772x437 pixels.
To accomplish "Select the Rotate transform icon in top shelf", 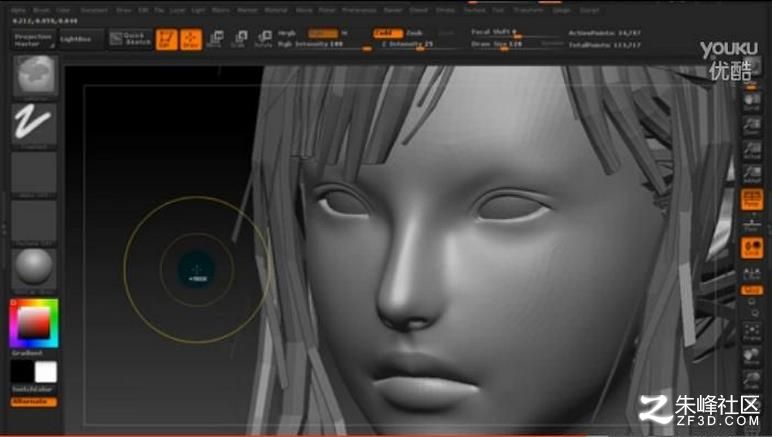I will (264, 39).
